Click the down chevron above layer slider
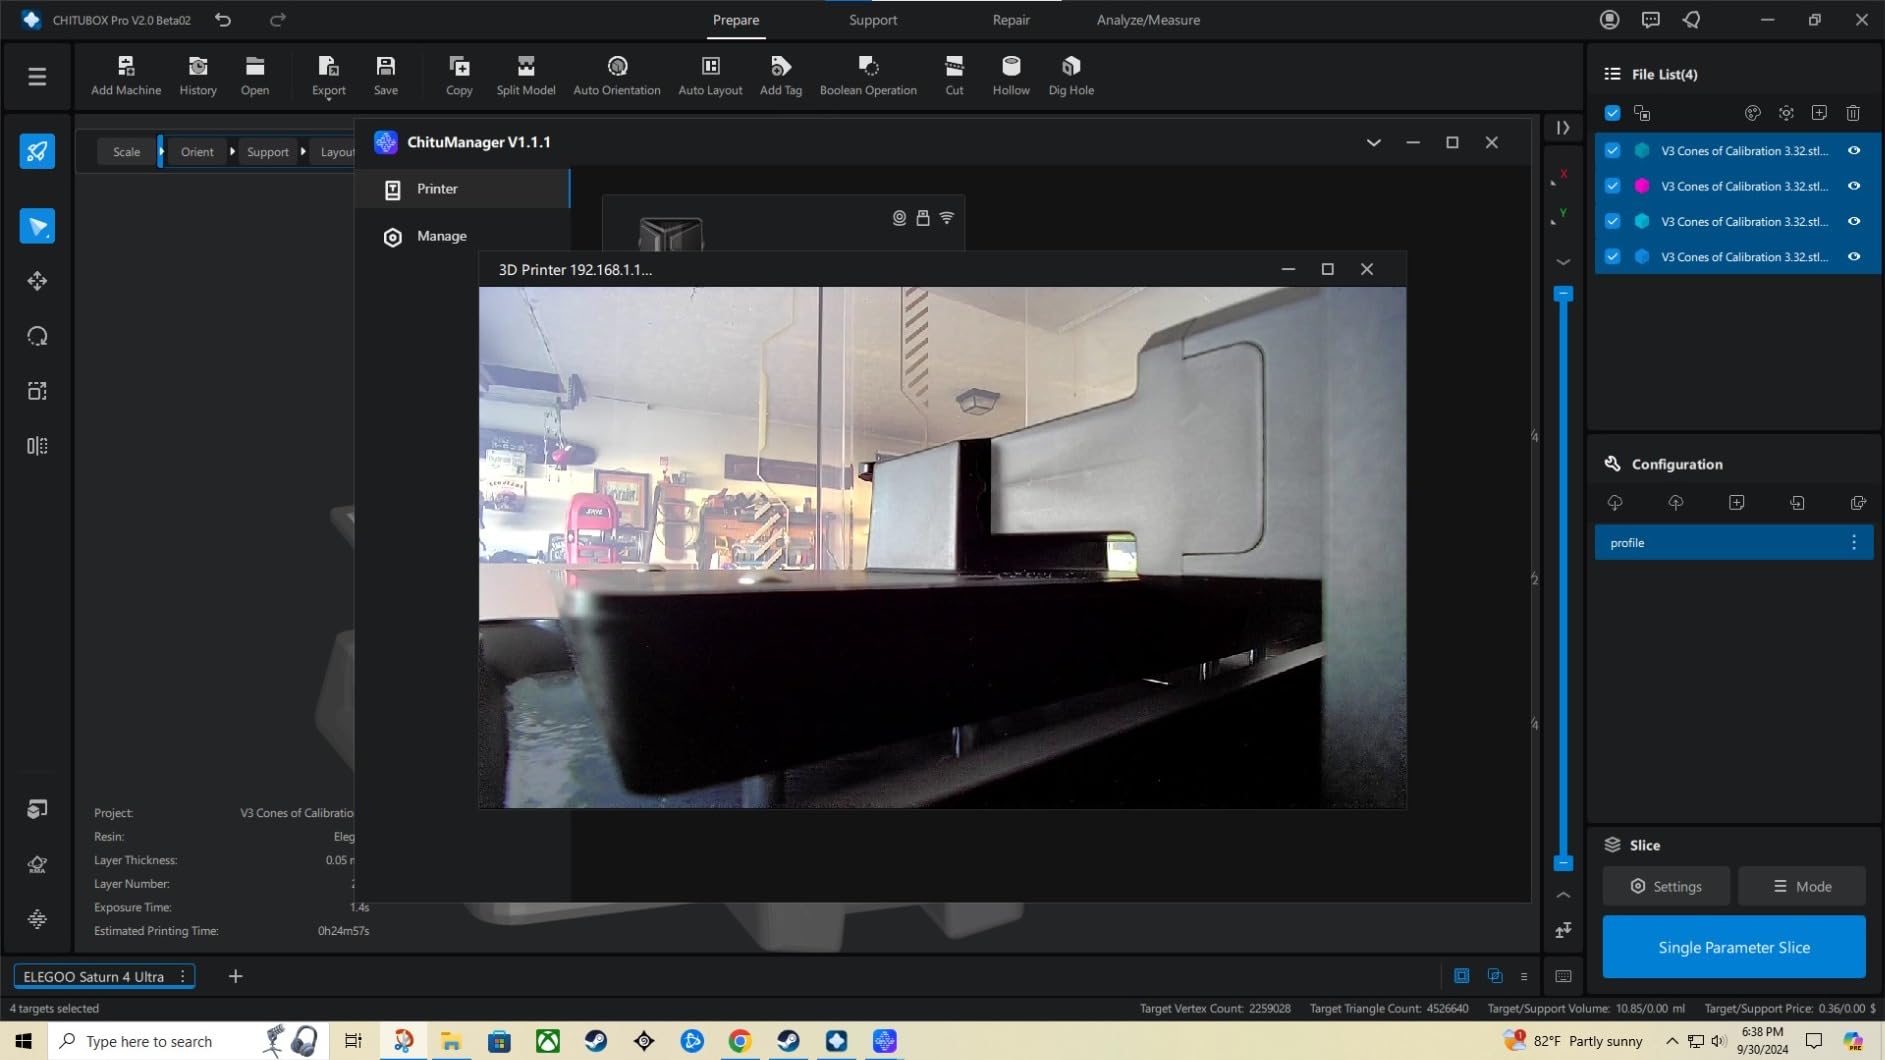Screen dimensions: 1885x1060 point(1563,262)
